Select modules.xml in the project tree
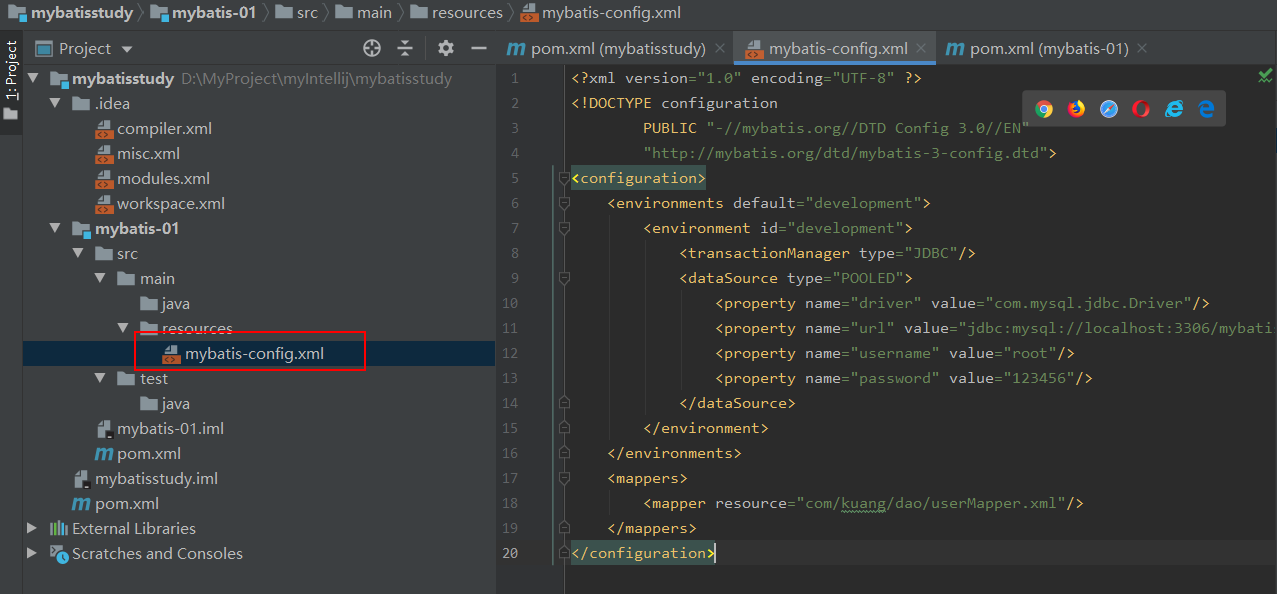 pos(163,178)
